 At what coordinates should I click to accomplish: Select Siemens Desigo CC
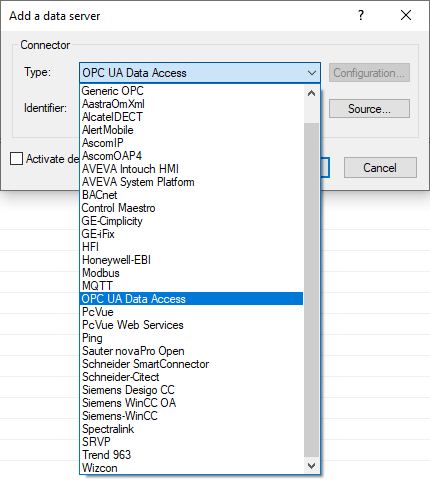(x=192, y=390)
